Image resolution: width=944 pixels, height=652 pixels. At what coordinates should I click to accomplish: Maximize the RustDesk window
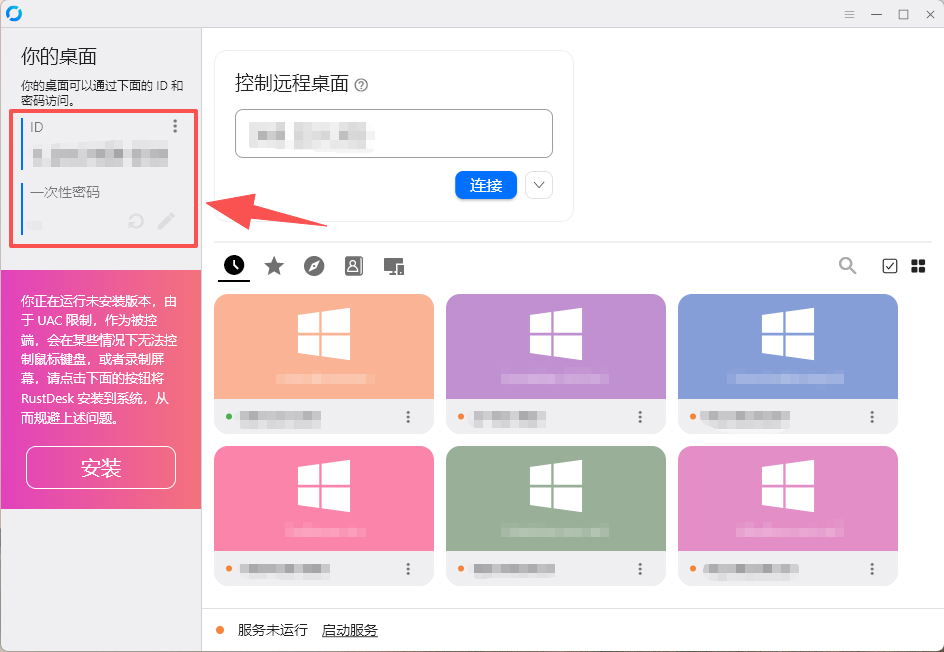click(903, 14)
